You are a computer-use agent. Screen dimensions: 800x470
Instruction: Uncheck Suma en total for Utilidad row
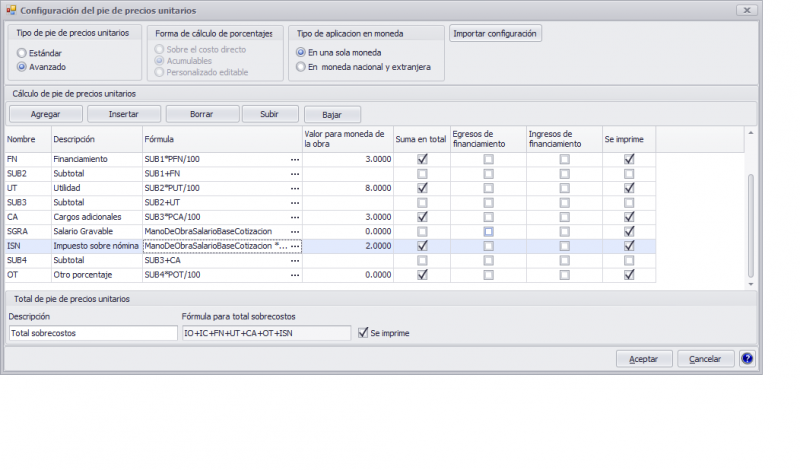tap(421, 188)
